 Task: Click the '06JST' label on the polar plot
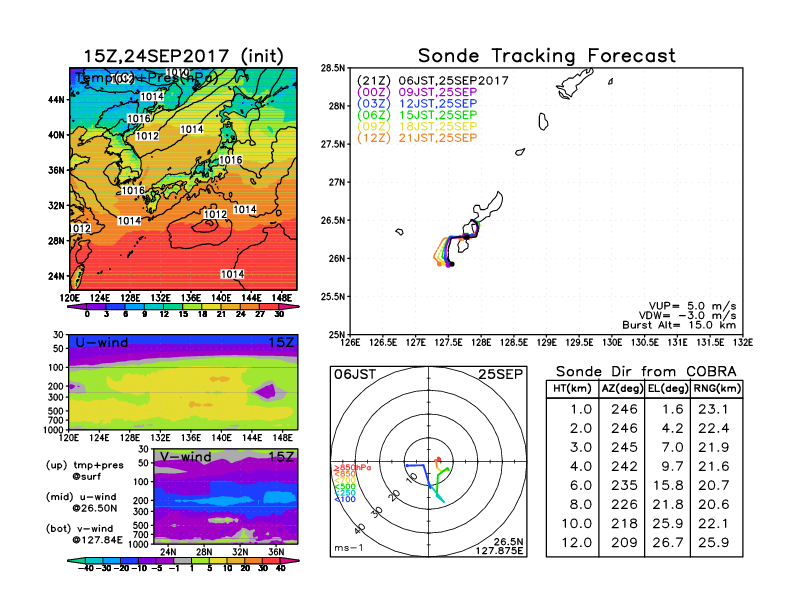tap(355, 374)
